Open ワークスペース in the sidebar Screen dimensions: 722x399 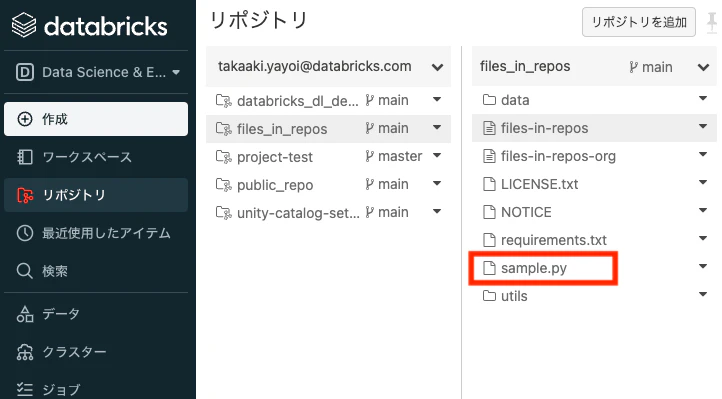click(x=96, y=157)
